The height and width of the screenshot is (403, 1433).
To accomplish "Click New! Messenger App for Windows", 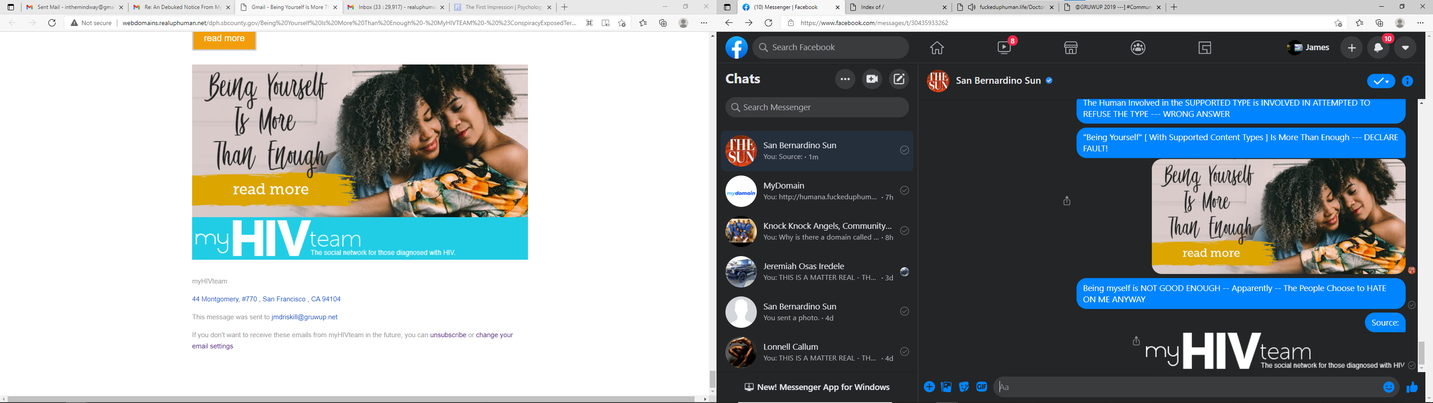I will click(x=817, y=387).
